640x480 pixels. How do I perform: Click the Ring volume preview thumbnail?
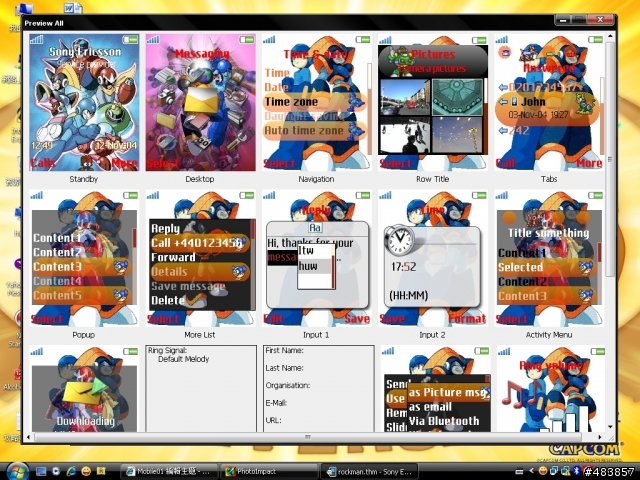549,389
